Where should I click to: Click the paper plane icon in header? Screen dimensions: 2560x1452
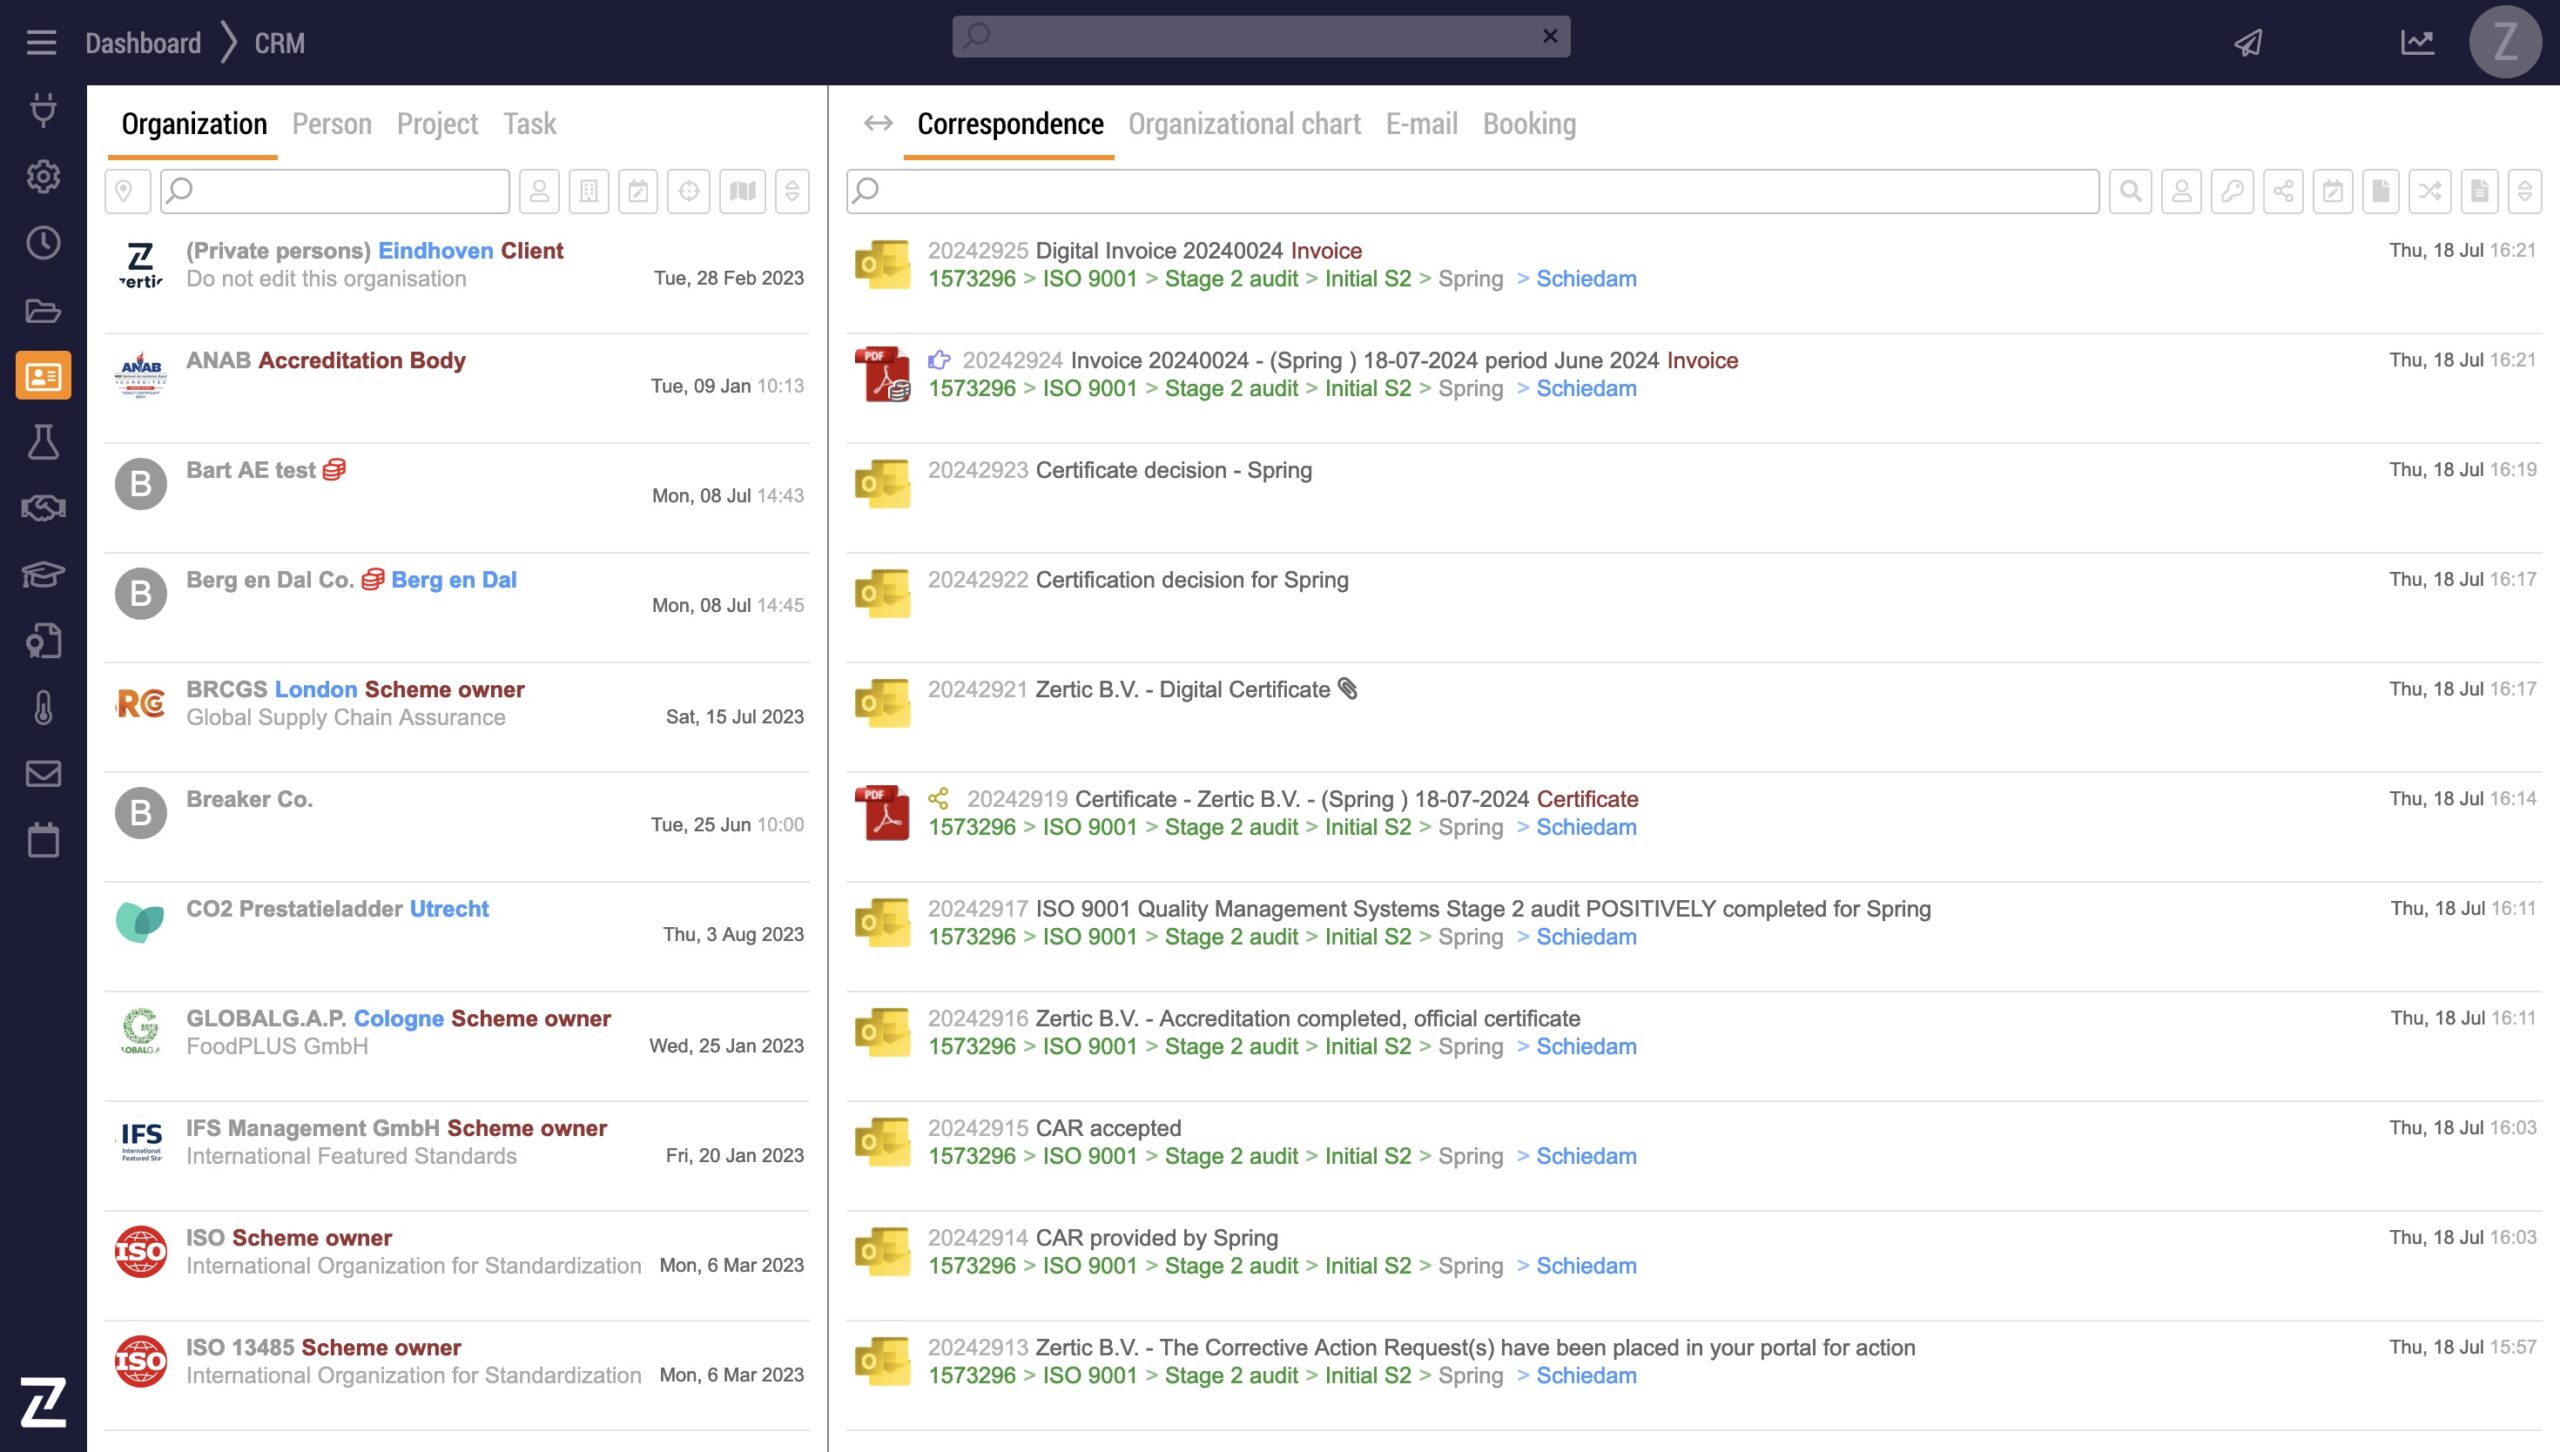click(x=2249, y=43)
